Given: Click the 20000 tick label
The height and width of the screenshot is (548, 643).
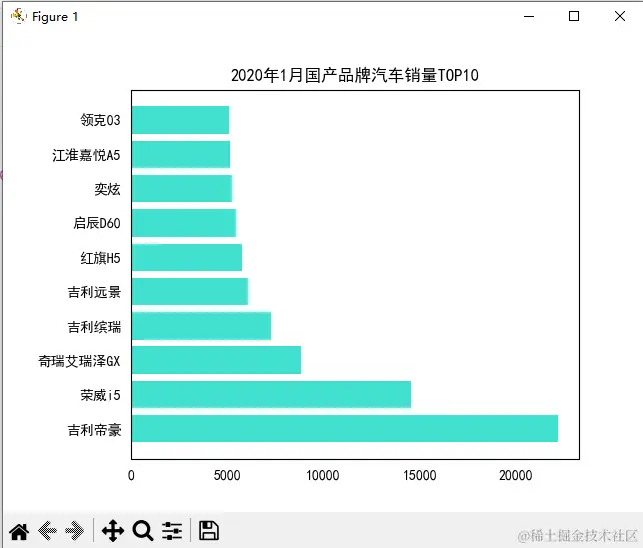Looking at the screenshot, I should coord(515,475).
